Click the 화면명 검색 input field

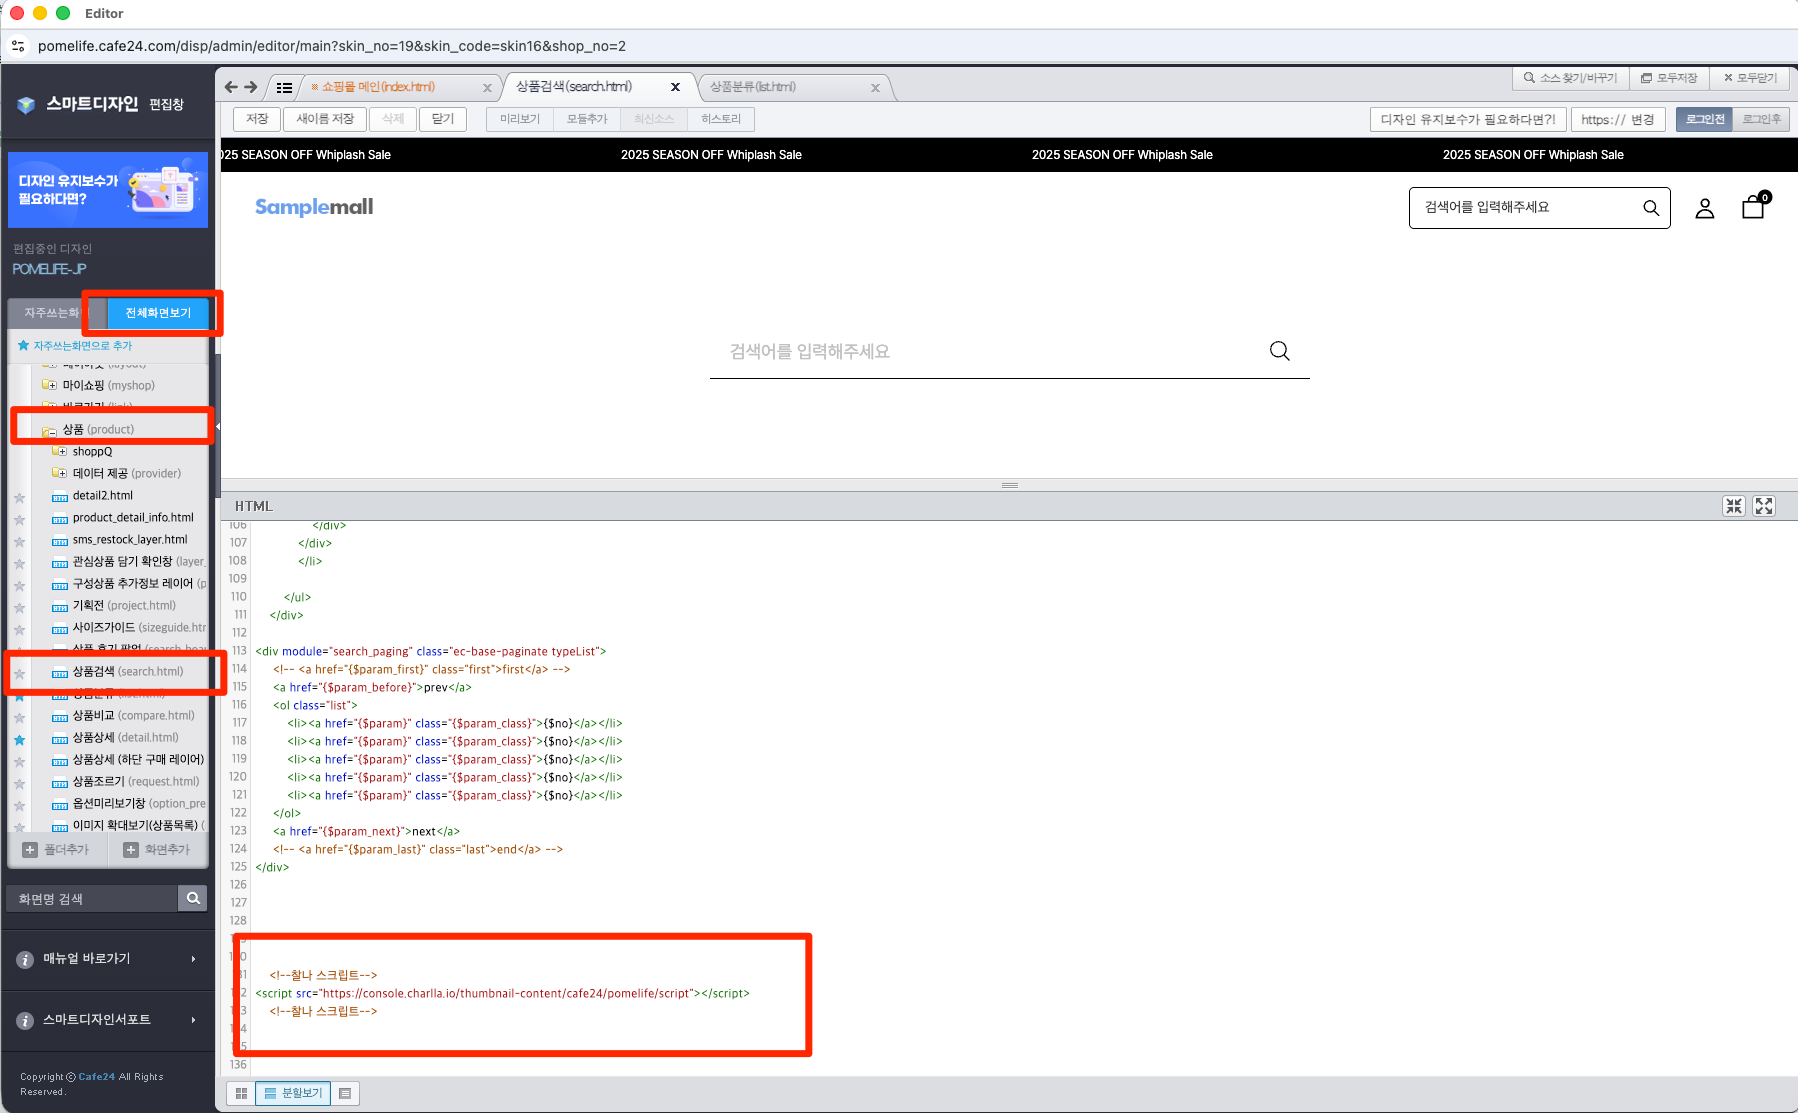[x=92, y=898]
